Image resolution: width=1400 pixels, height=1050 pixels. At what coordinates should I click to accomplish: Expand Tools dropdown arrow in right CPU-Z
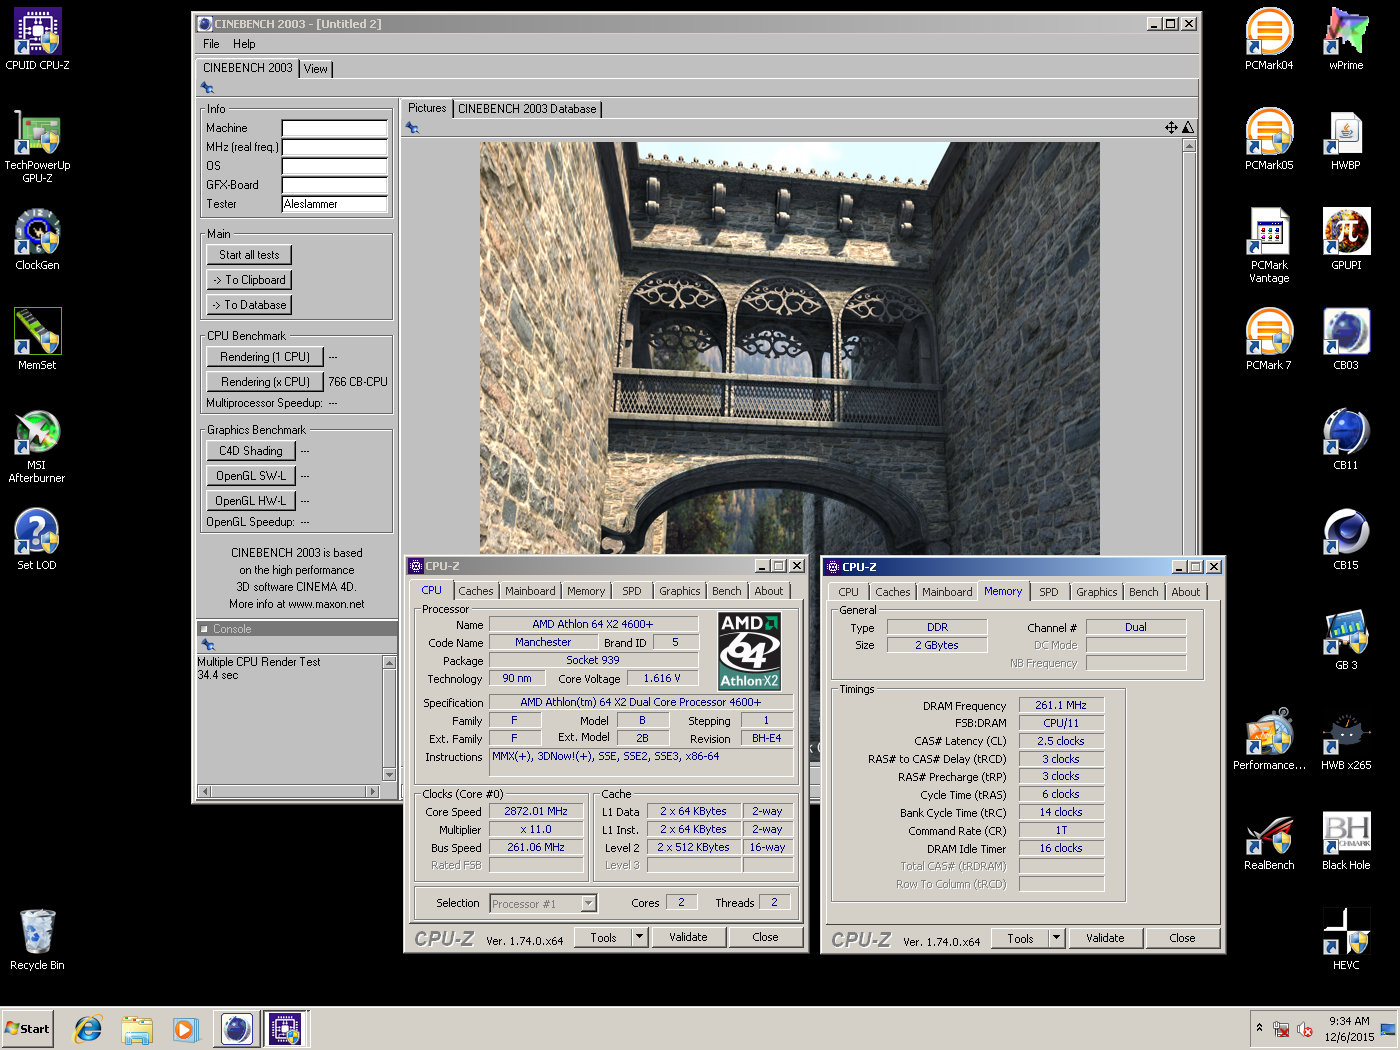tap(1056, 938)
